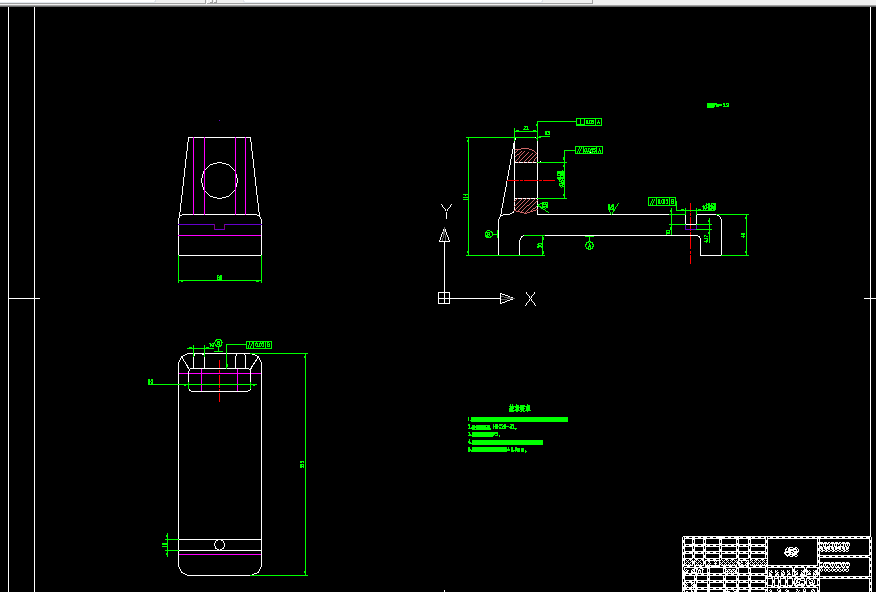Select the bore diameter dimension text
The height and width of the screenshot is (592, 876).
[x=561, y=179]
